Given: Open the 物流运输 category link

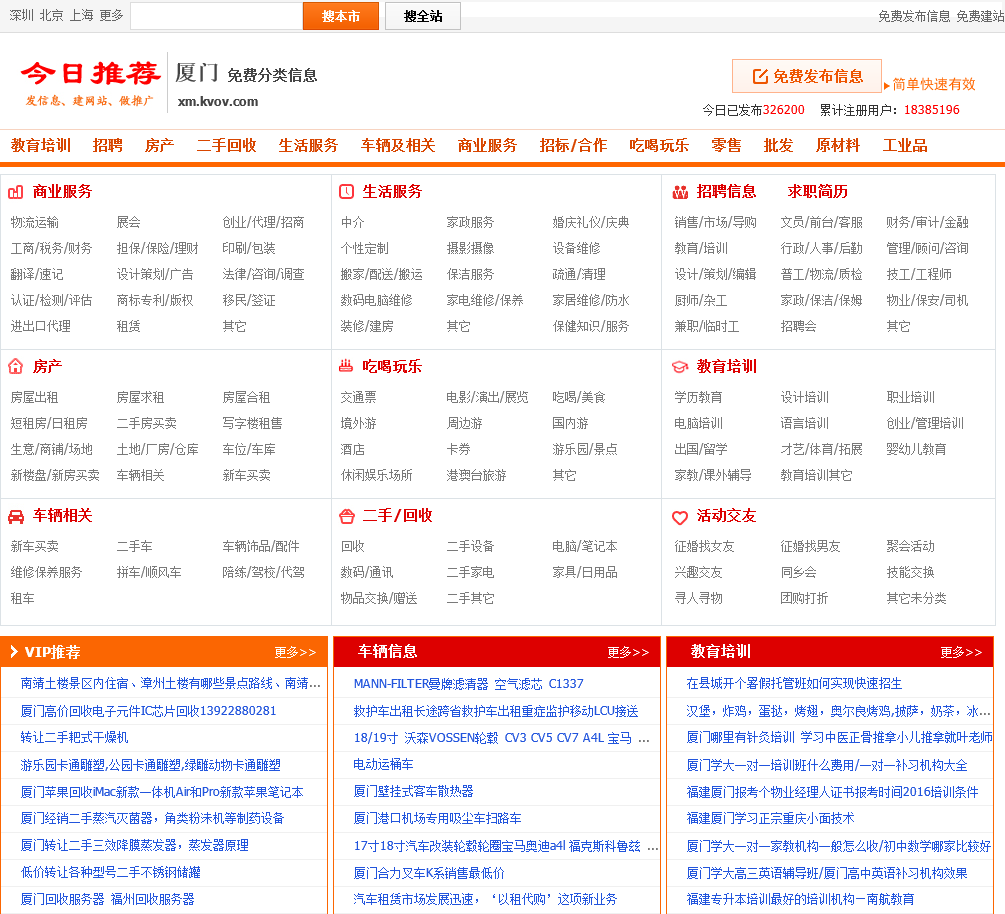Looking at the screenshot, I should tap(35, 222).
